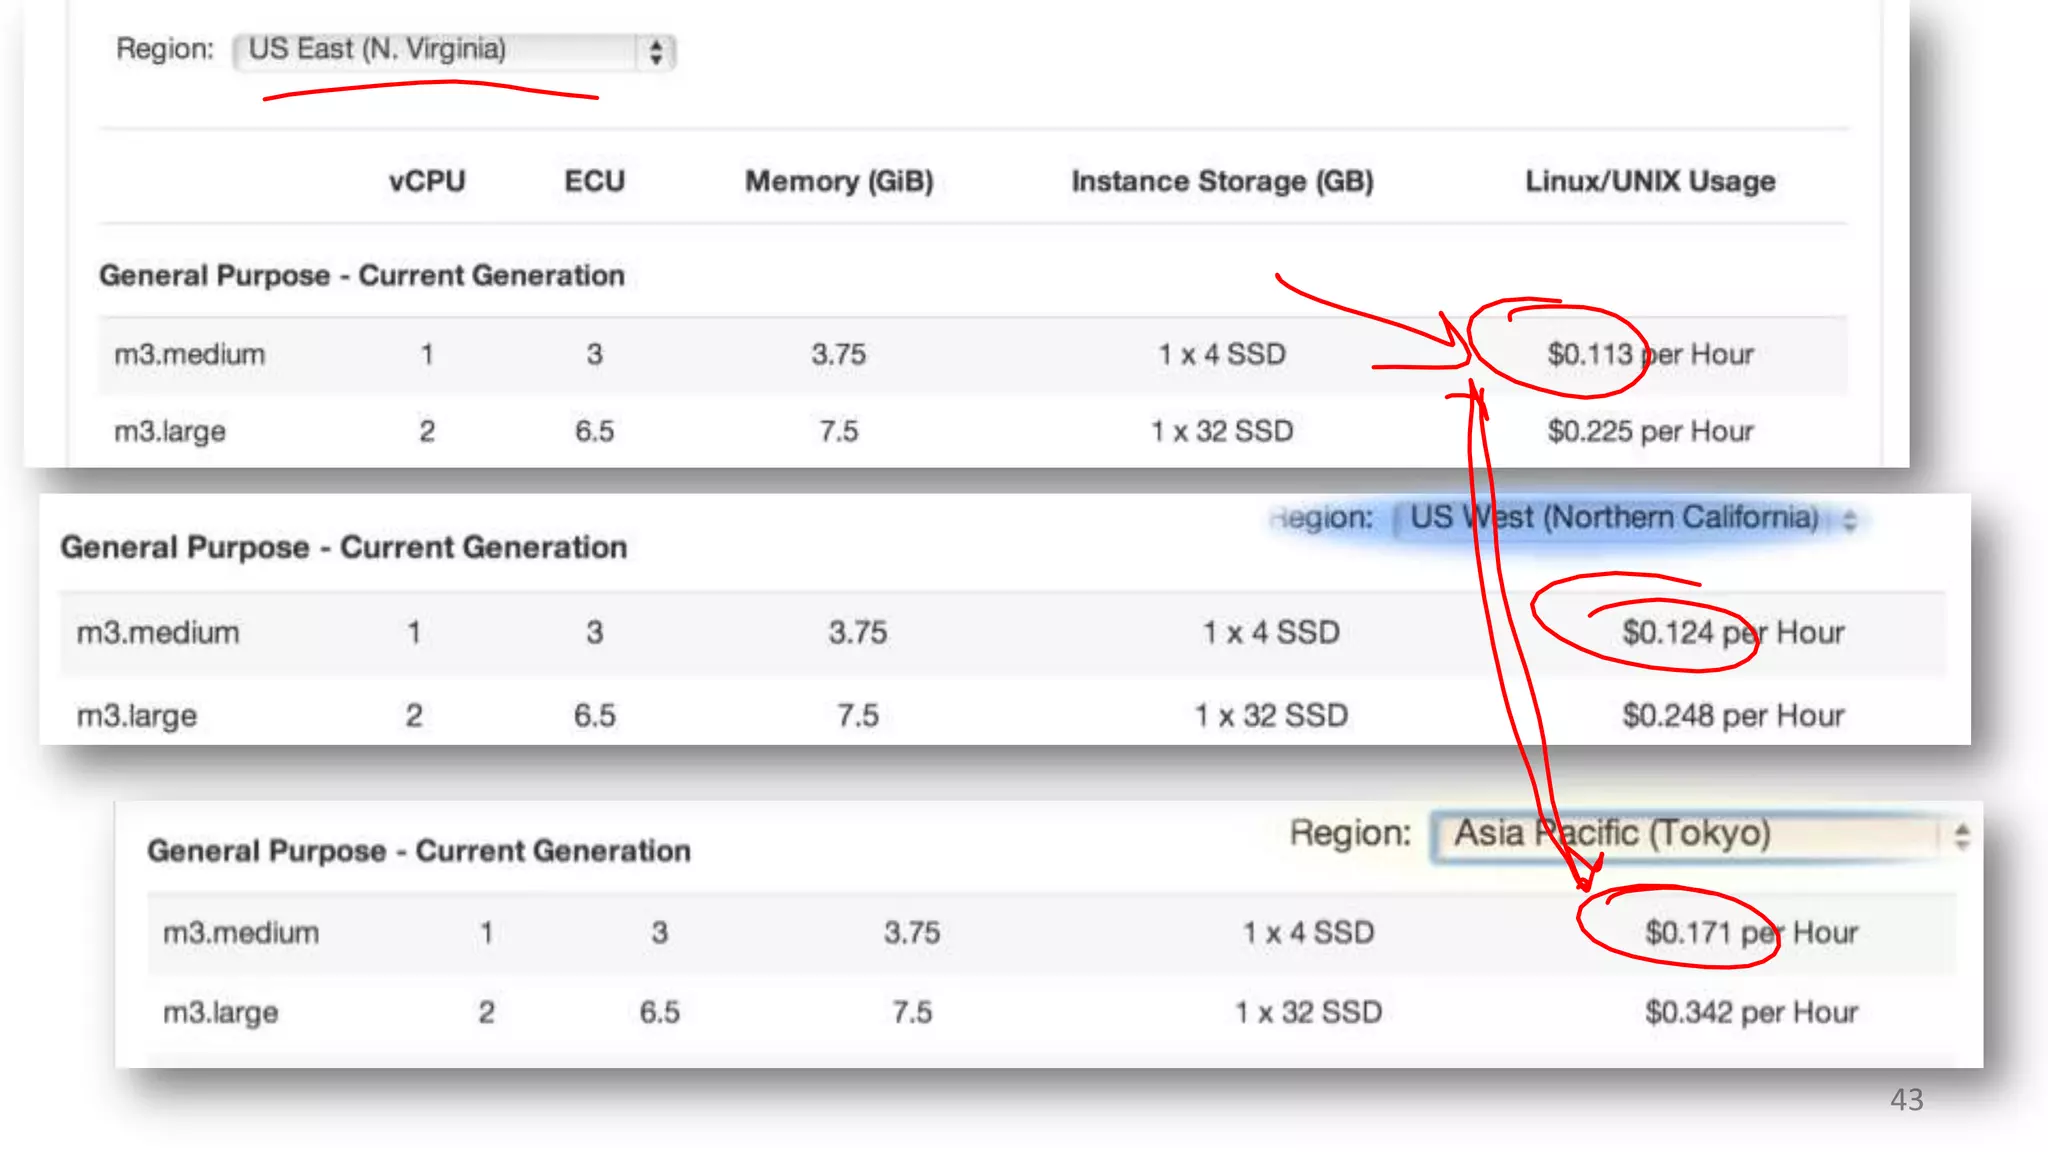The image size is (2048, 1152).
Task: Select m3.large row in the Tokyo table
Action: coord(221,1013)
